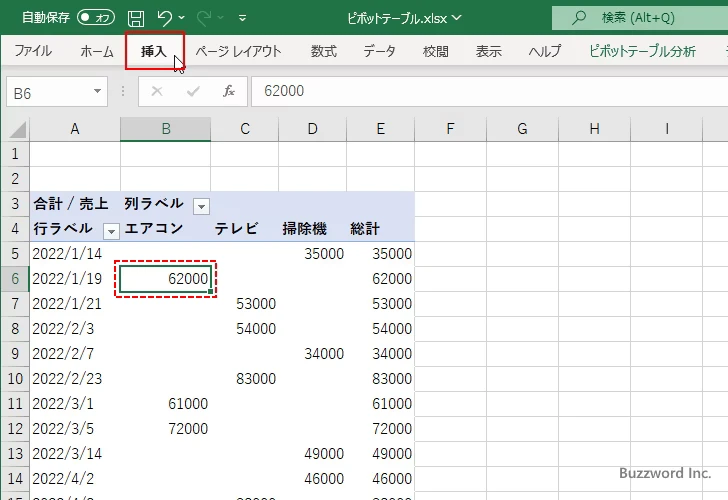Open the Customize Quick Access Toolbar dropdown
The width and height of the screenshot is (728, 500).
tap(242, 18)
